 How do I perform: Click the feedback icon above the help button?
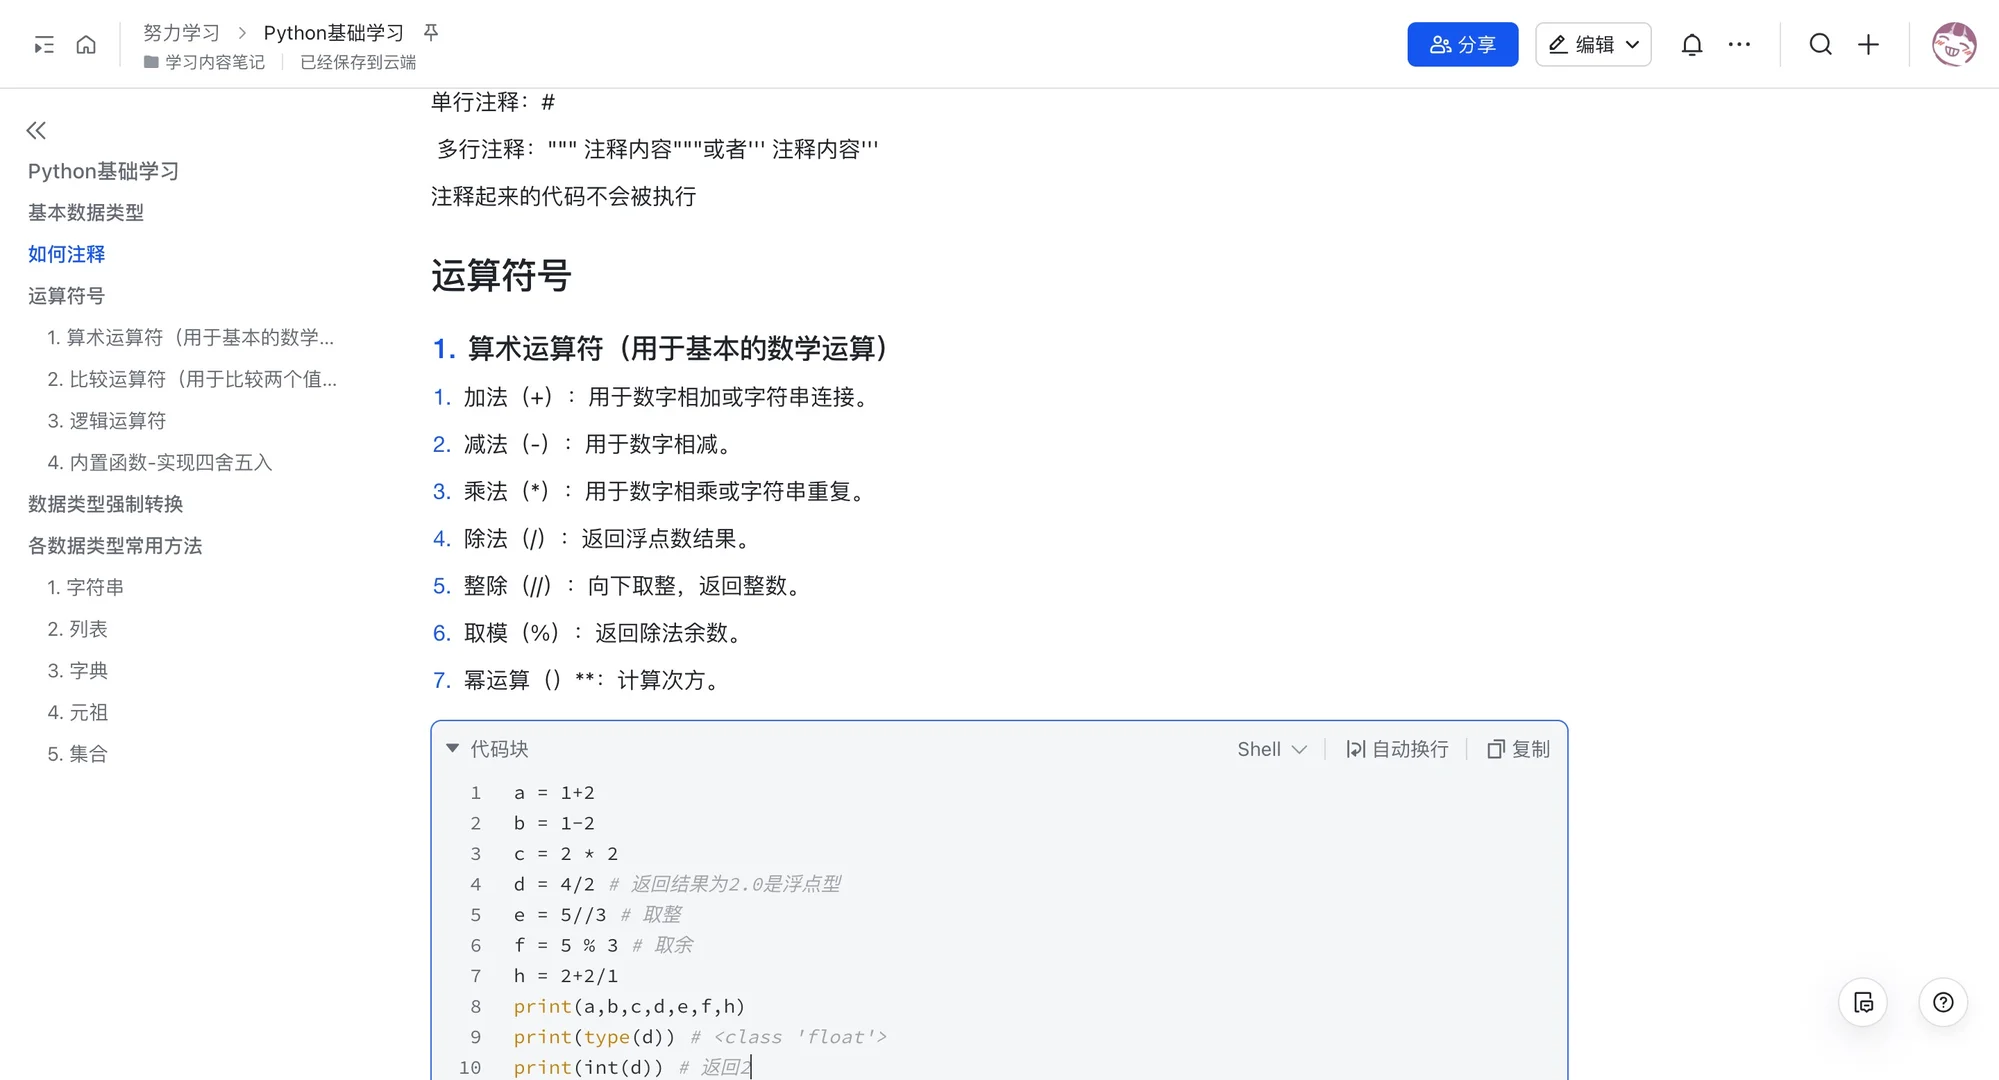[x=1863, y=1002]
